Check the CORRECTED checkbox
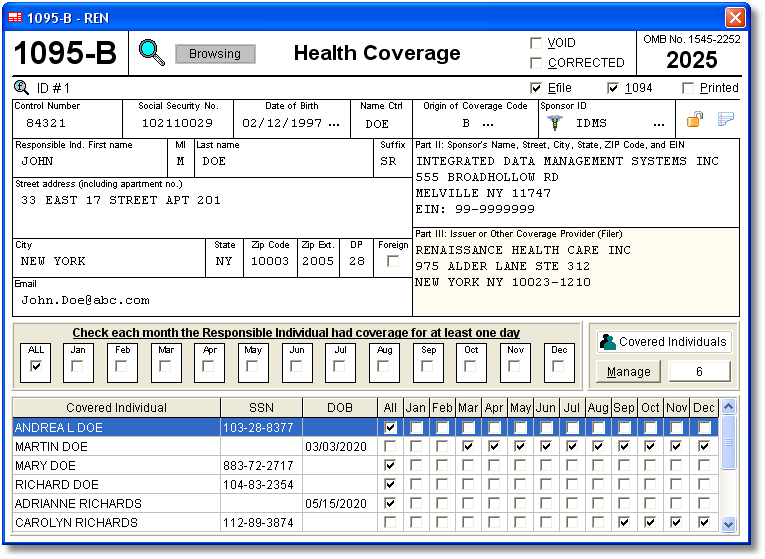The image size is (765, 559). [536, 63]
